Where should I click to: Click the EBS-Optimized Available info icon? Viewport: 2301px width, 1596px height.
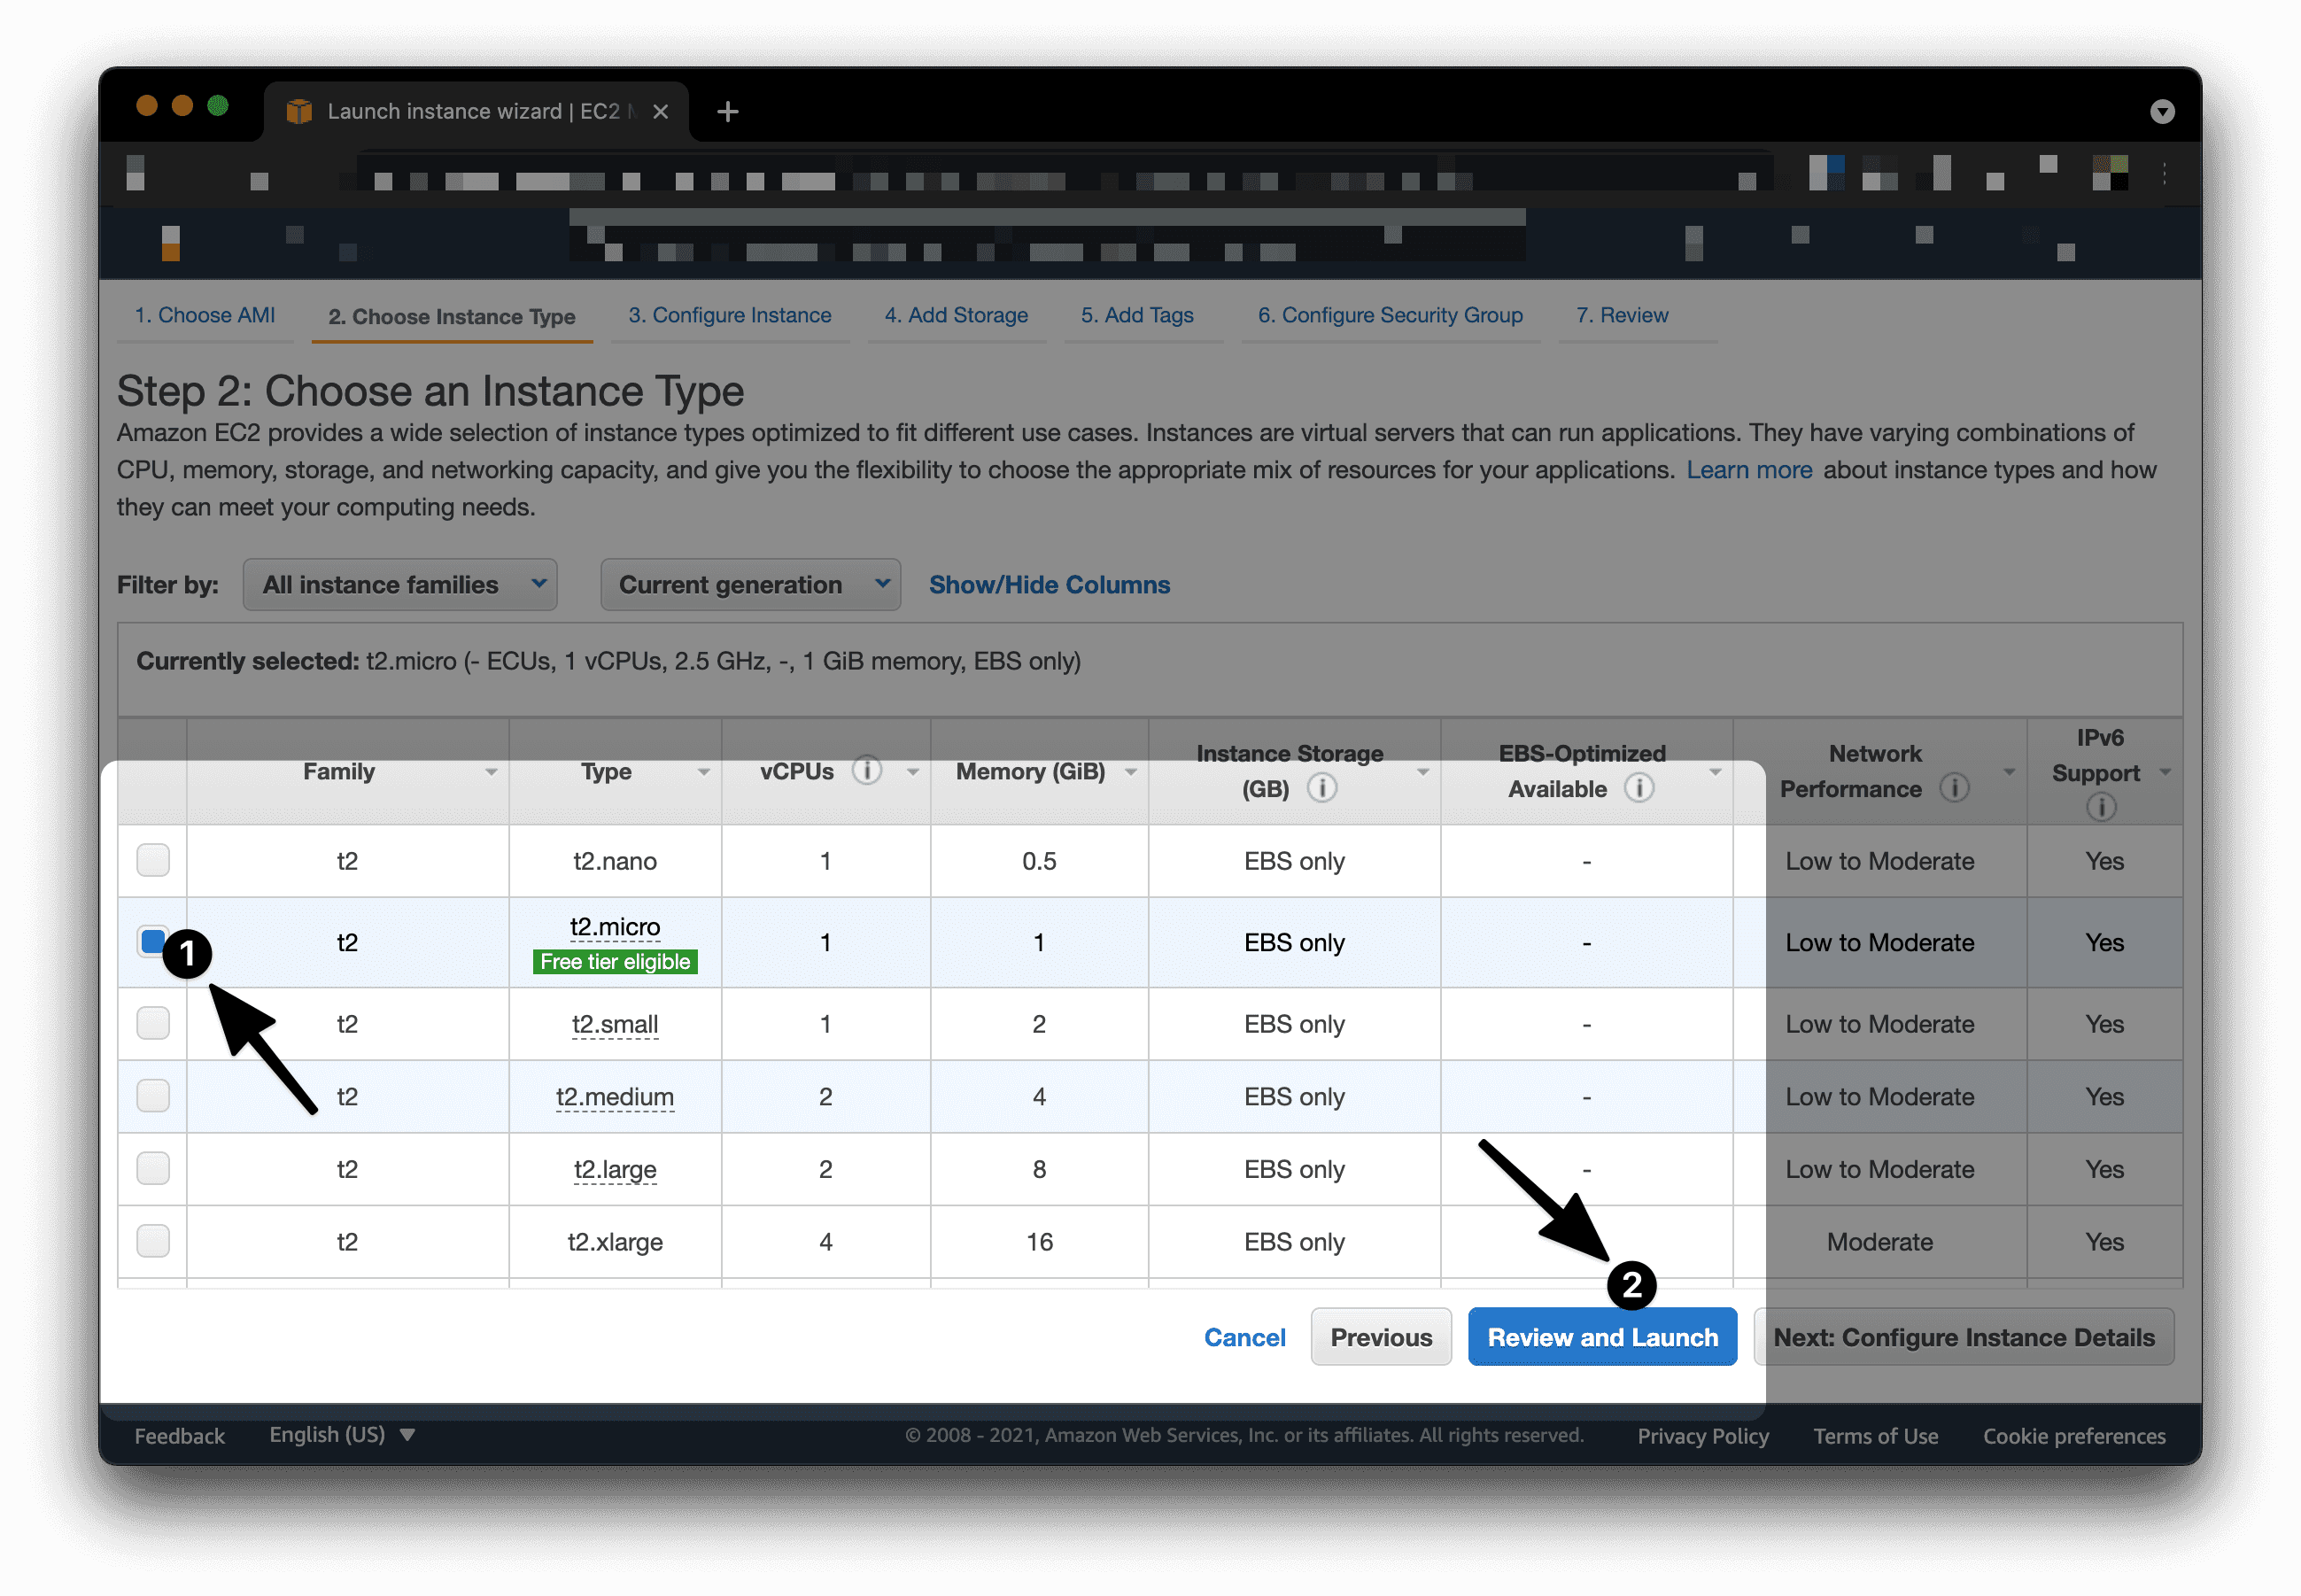pos(1638,788)
